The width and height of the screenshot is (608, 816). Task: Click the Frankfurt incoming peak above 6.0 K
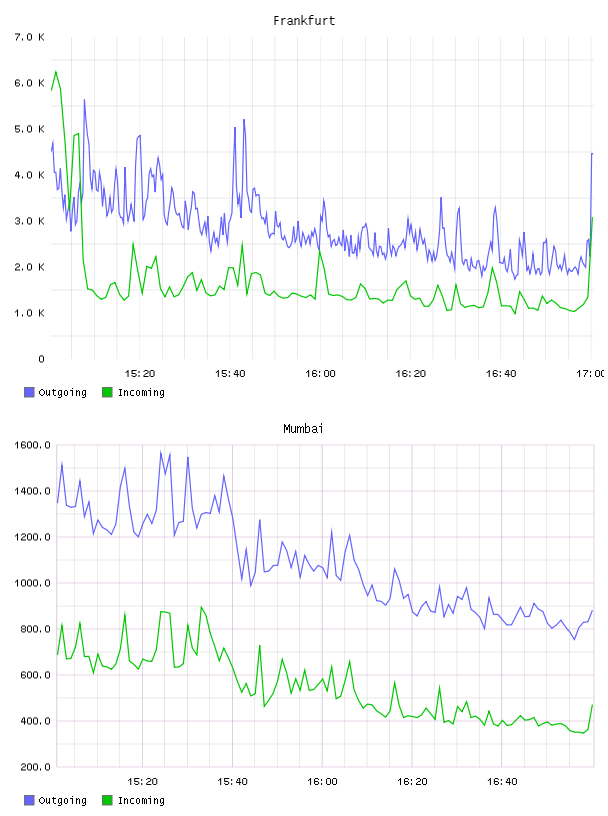(56, 72)
